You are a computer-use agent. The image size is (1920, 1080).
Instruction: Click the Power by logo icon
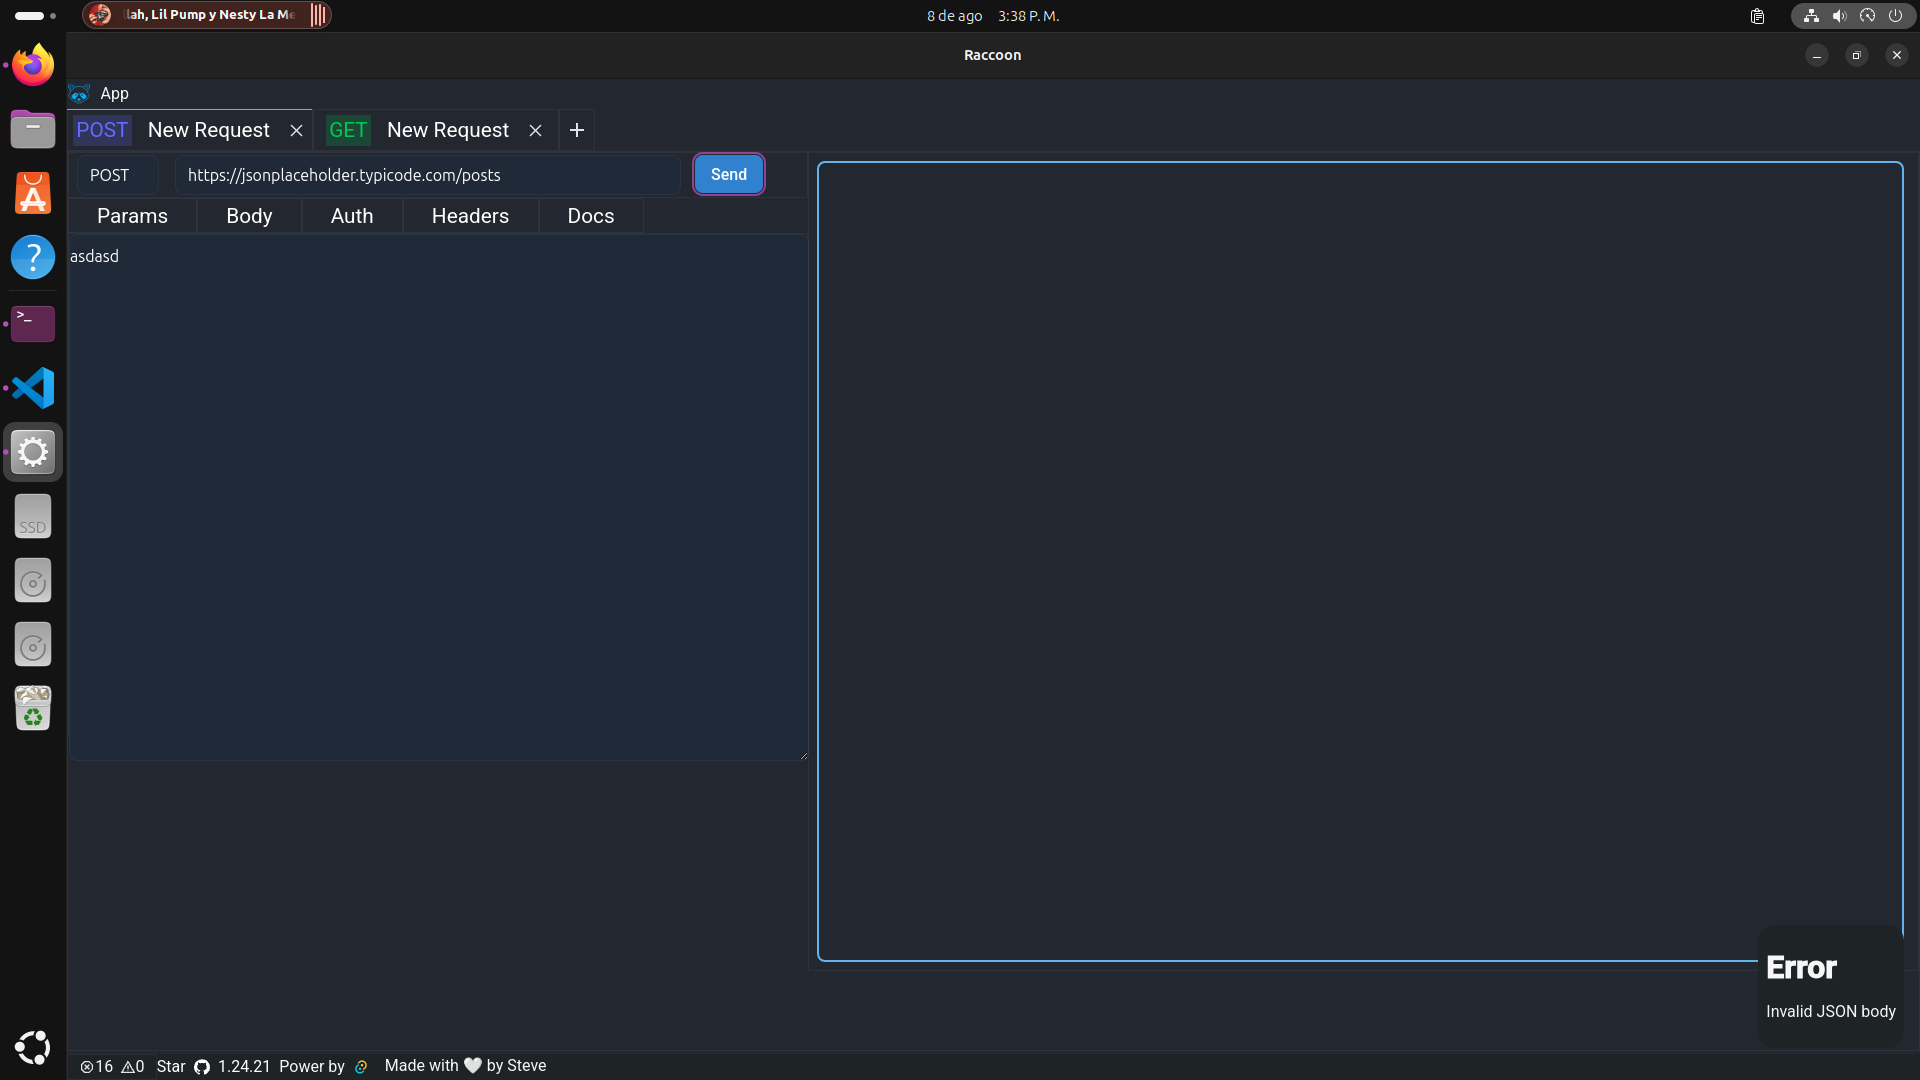click(x=361, y=1067)
